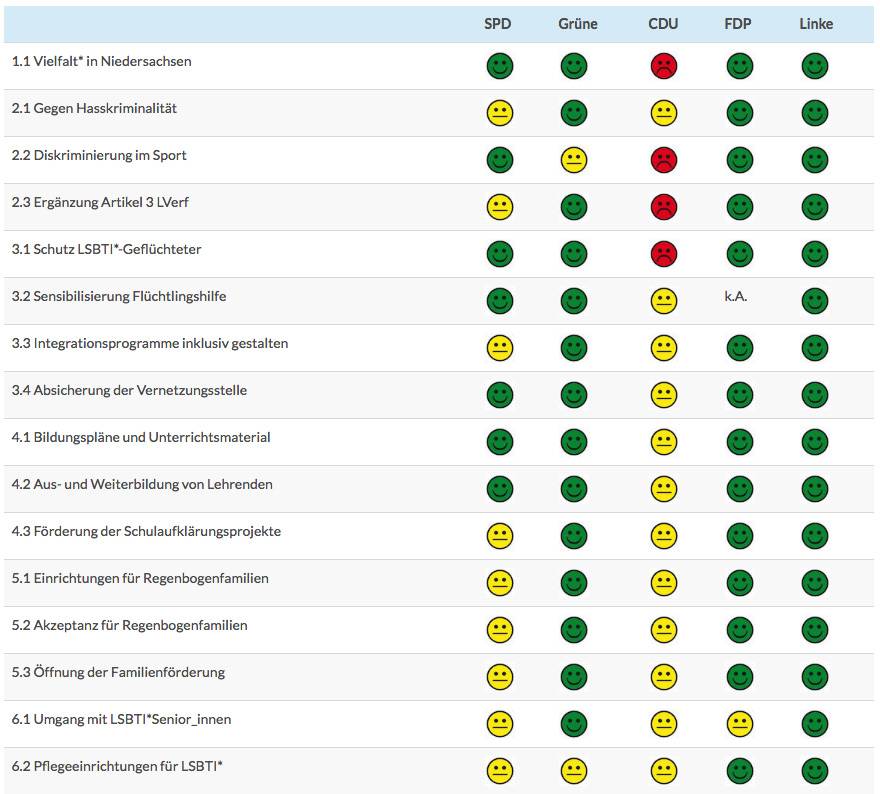Select row label 1.1 Vielfalt* in Niedersachsen
This screenshot has height=794, width=880.
pos(102,61)
